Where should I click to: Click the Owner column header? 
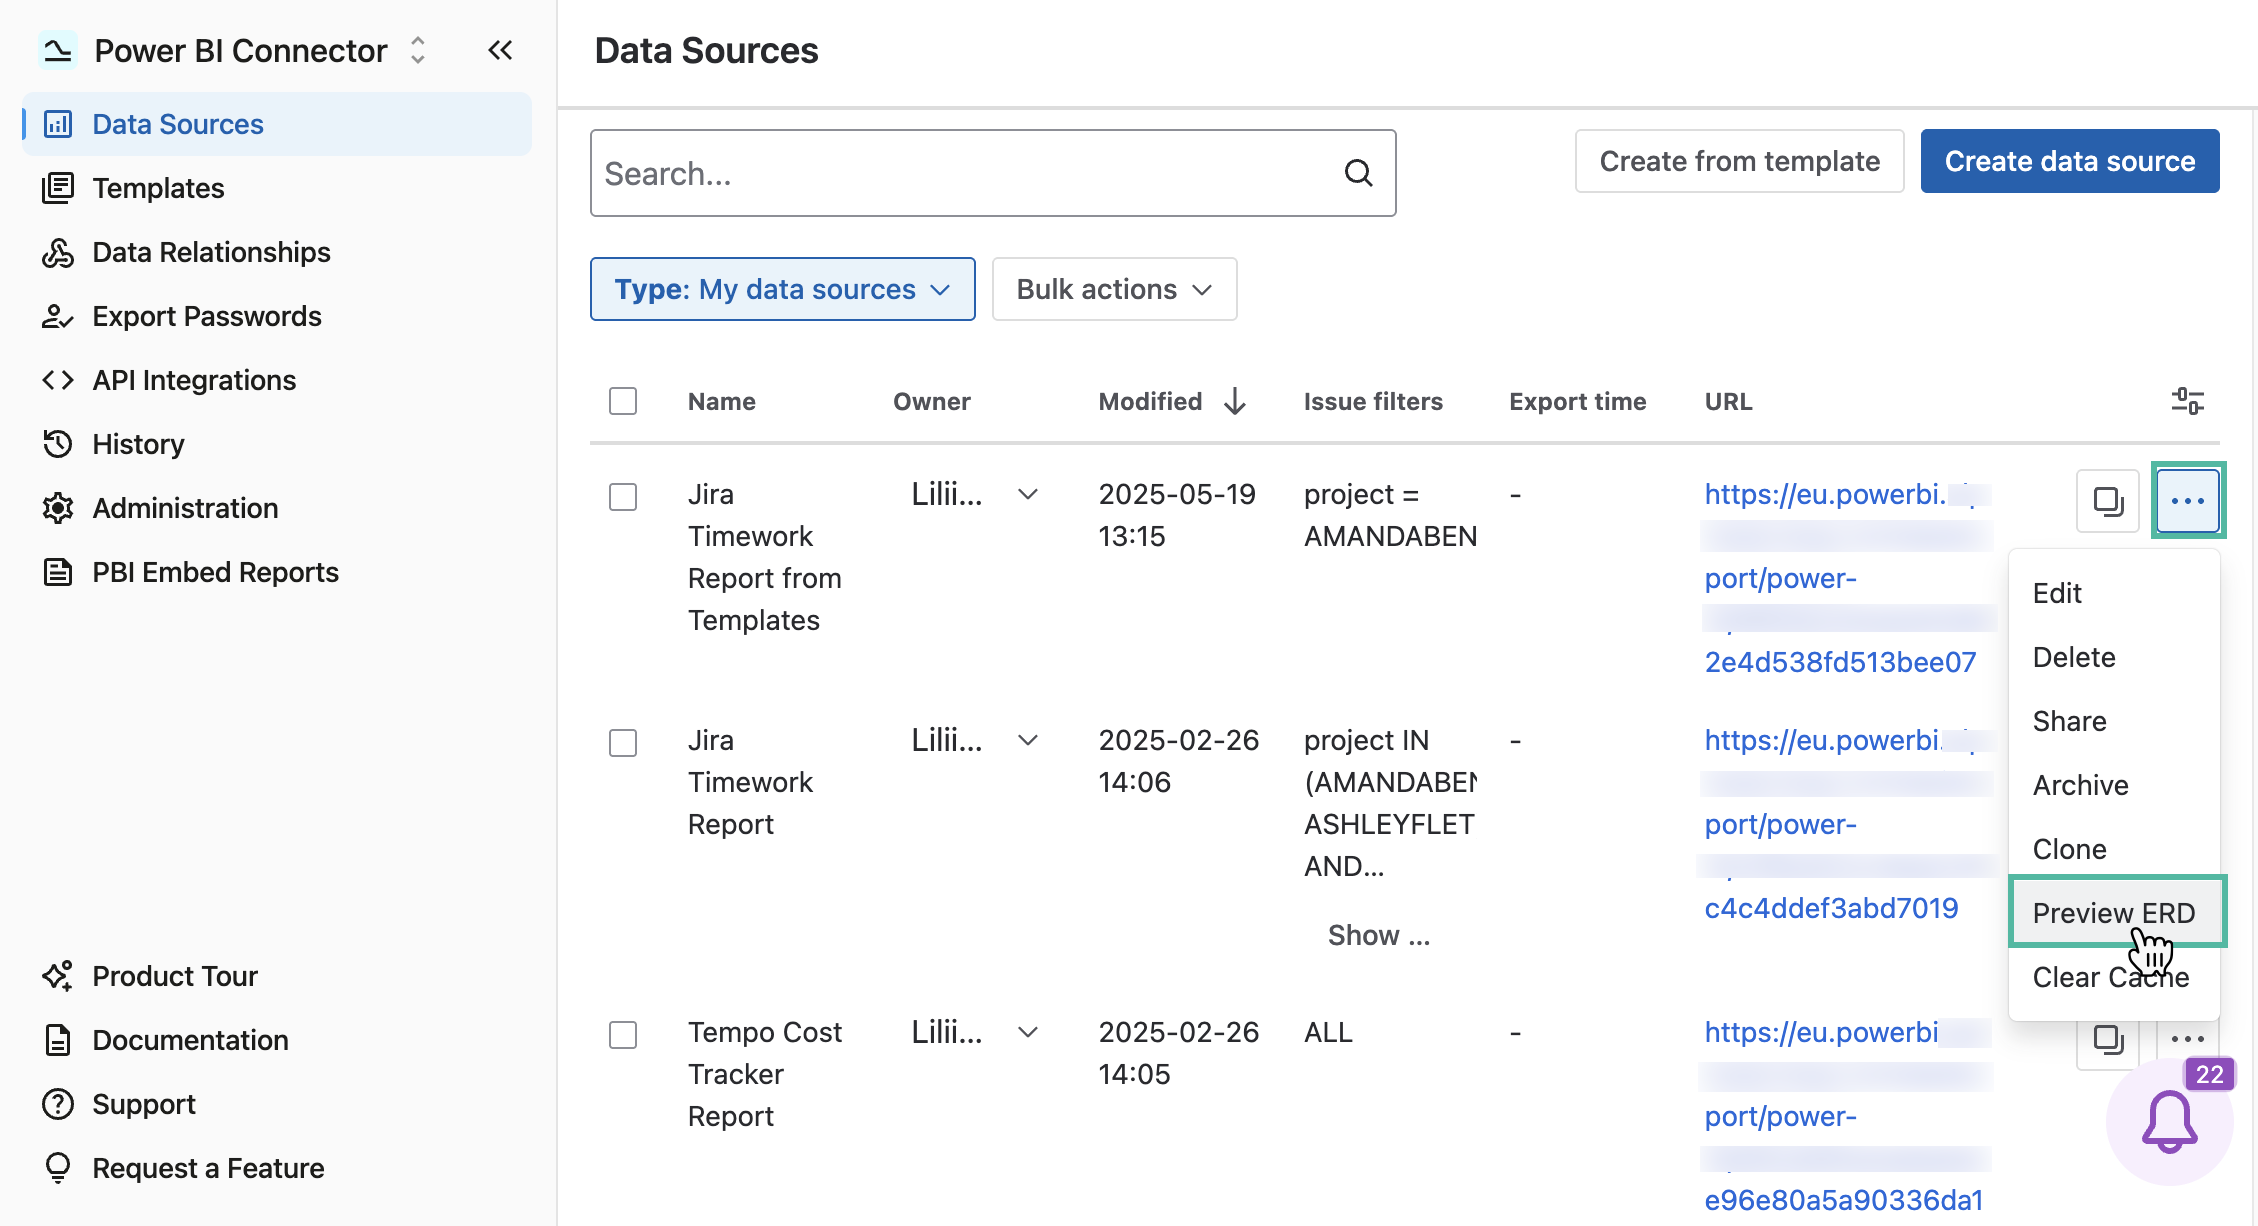(x=931, y=401)
